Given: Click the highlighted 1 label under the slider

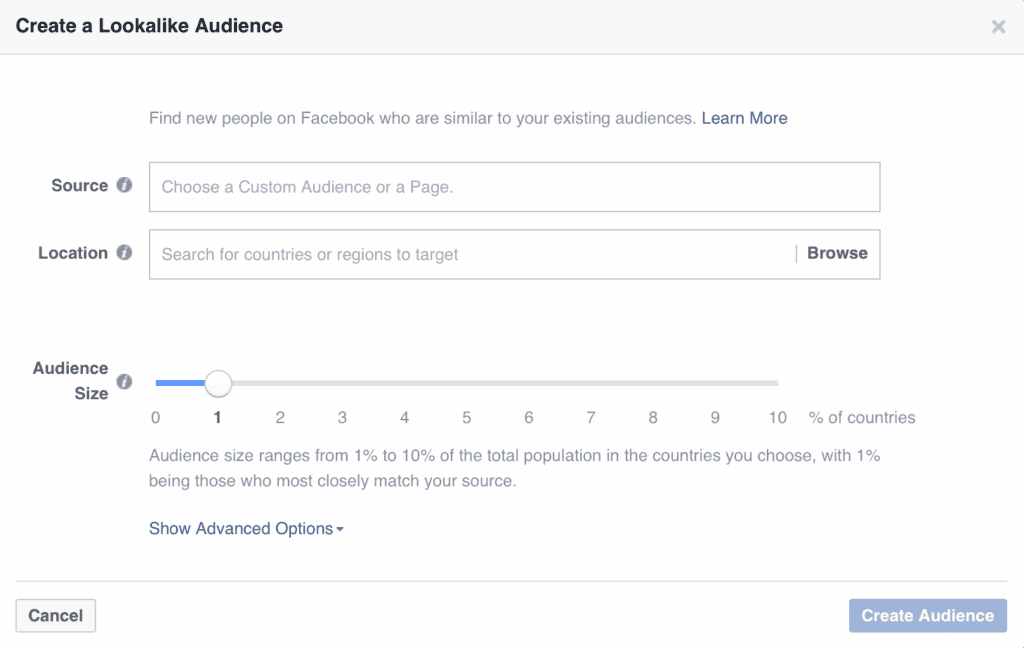Looking at the screenshot, I should coord(218,417).
